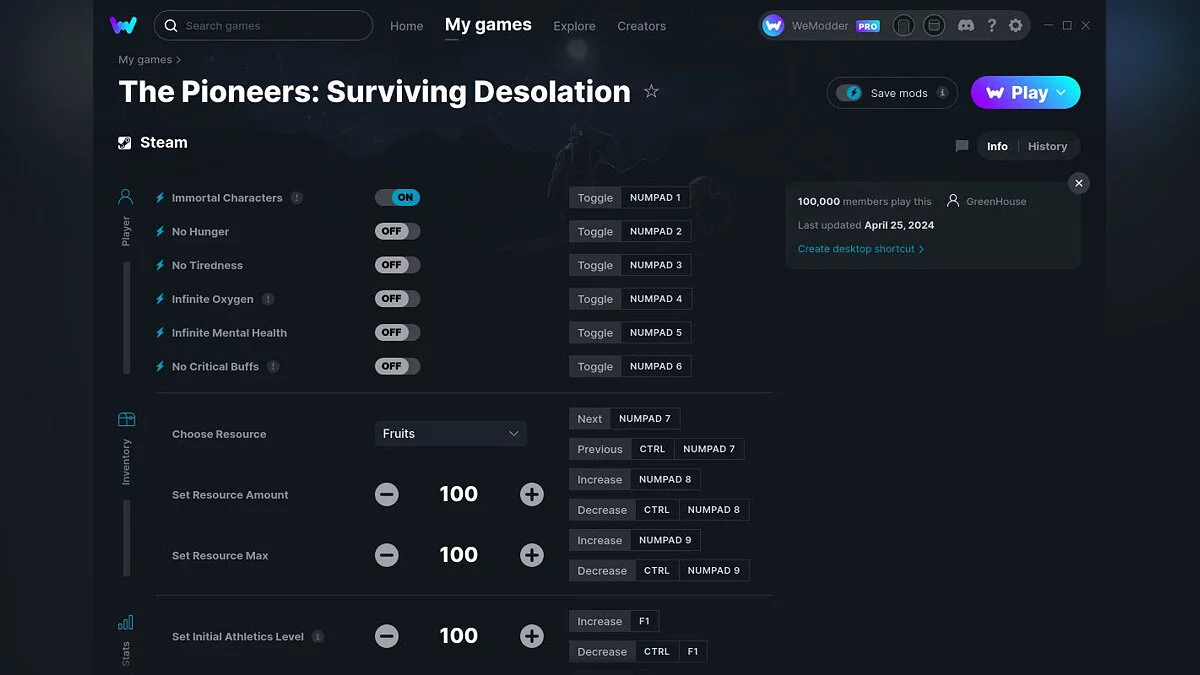1200x675 pixels.
Task: Open the My games tab
Action: click(488, 25)
